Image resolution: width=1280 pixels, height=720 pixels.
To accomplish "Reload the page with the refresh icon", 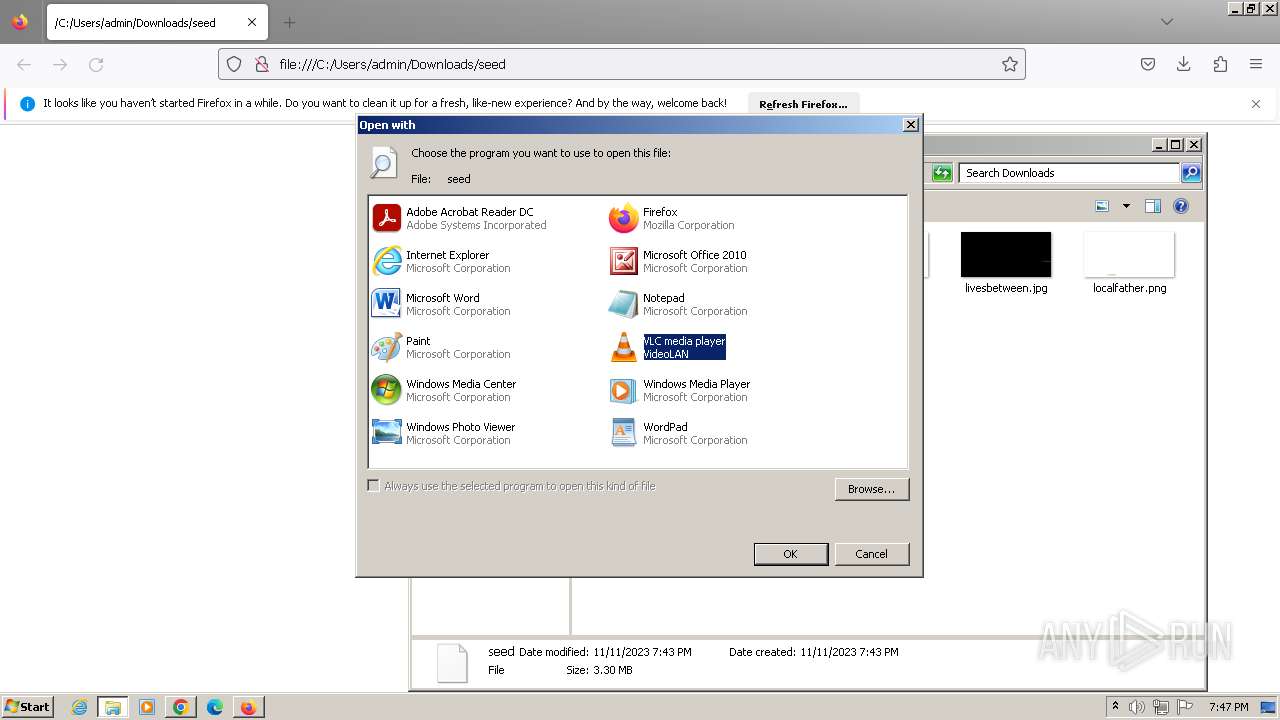I will coord(96,64).
